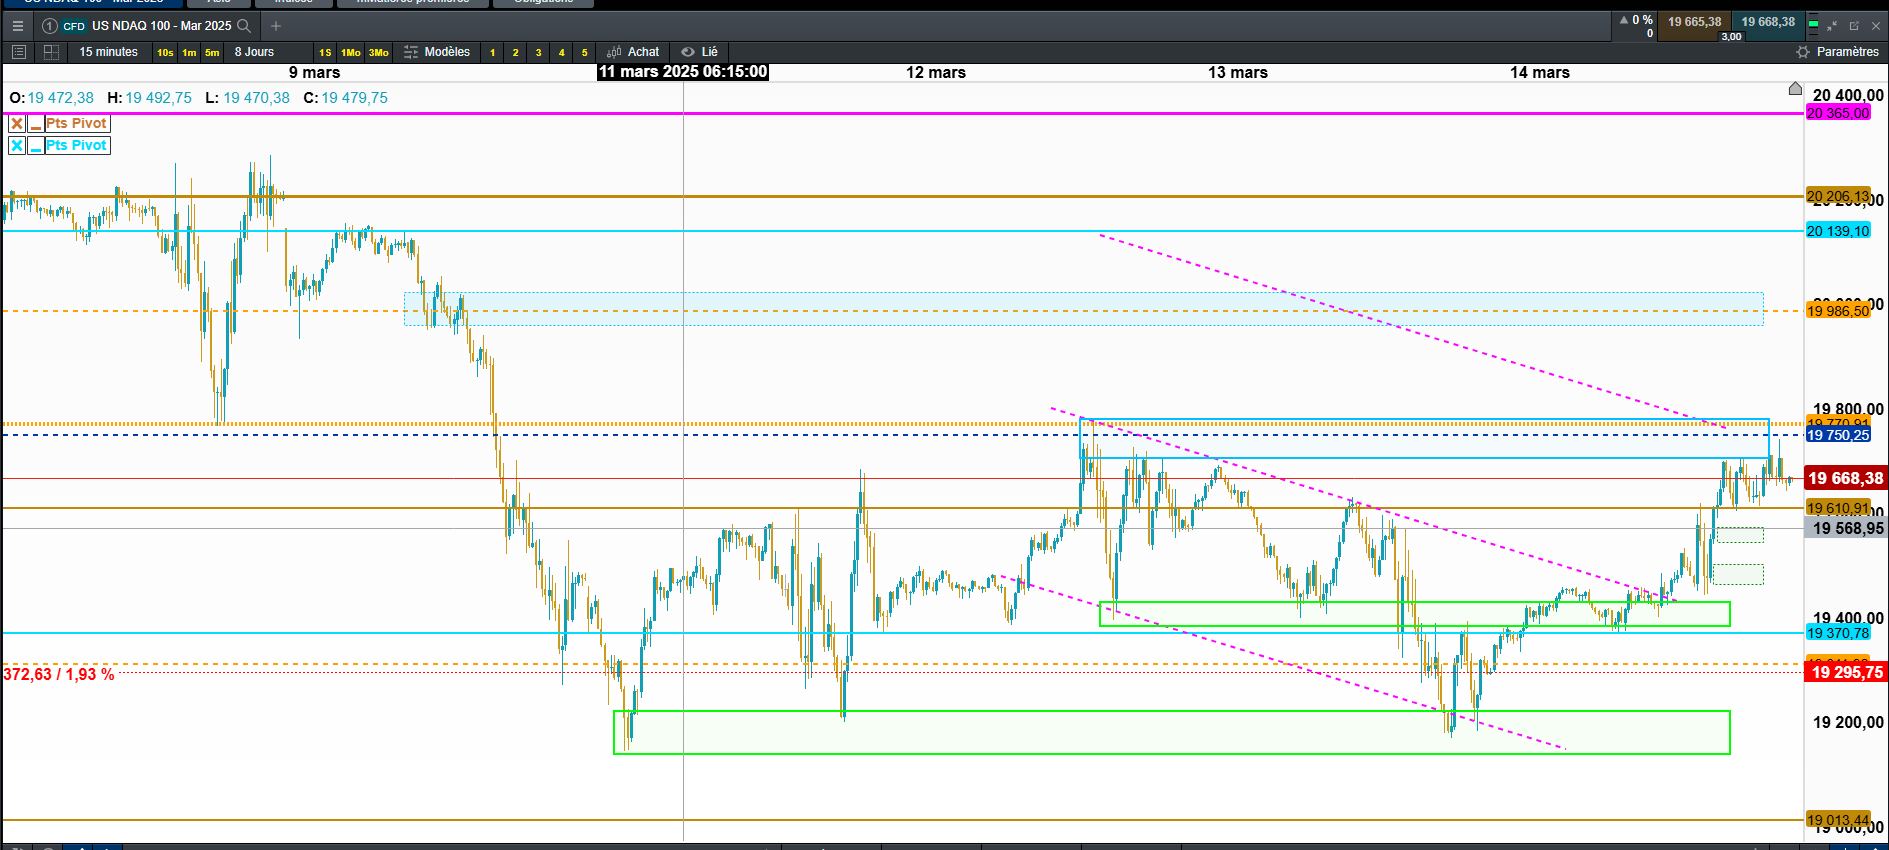Screen dimensions: 1889x850
Task: Select the 5m timeframe shortcut
Action: (x=212, y=52)
